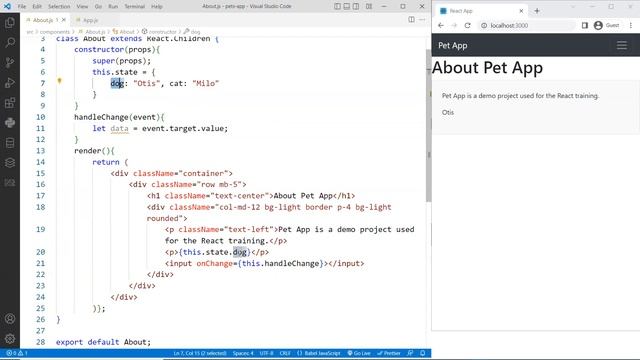The image size is (640, 360).
Task: Open the Extensions view
Action: 10,103
